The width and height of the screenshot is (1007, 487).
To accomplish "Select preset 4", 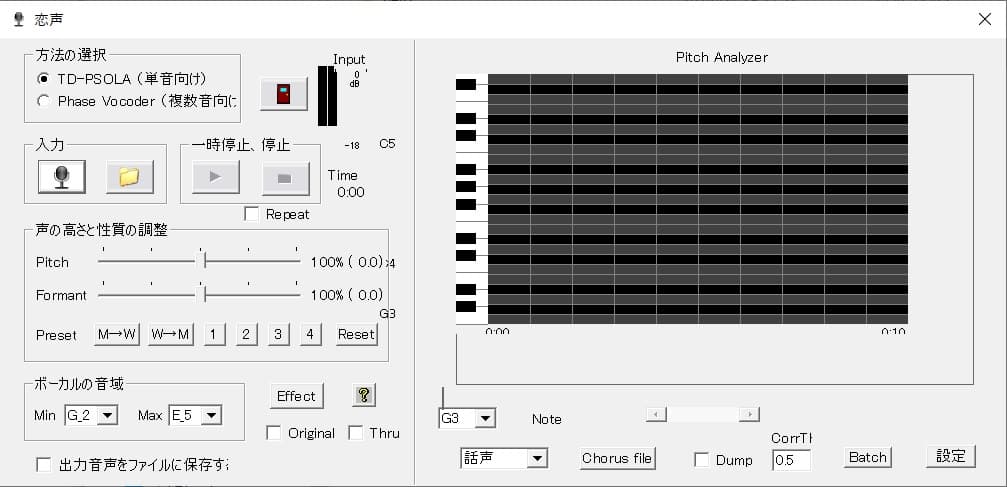I will (x=311, y=335).
